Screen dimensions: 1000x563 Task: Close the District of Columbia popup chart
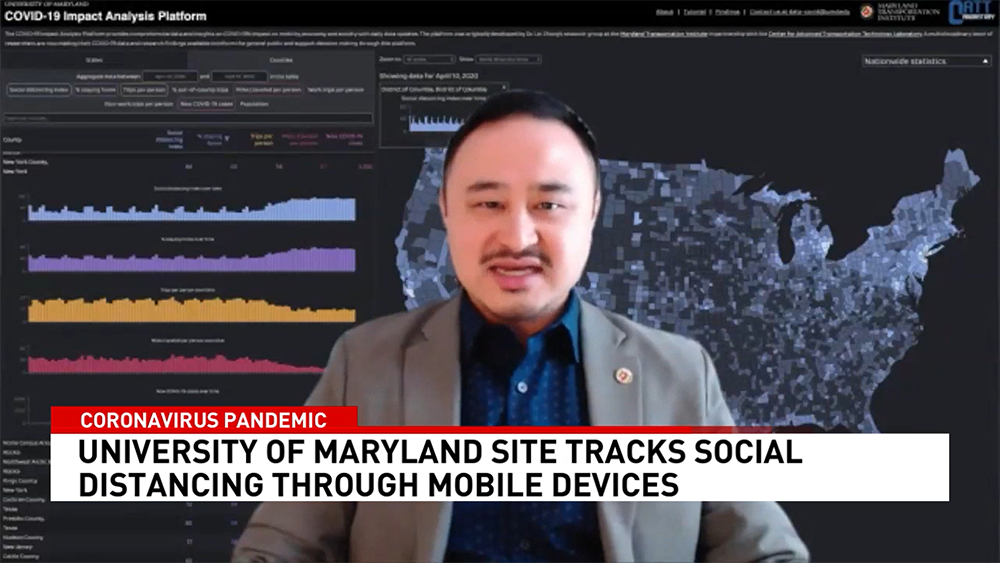[x=504, y=87]
